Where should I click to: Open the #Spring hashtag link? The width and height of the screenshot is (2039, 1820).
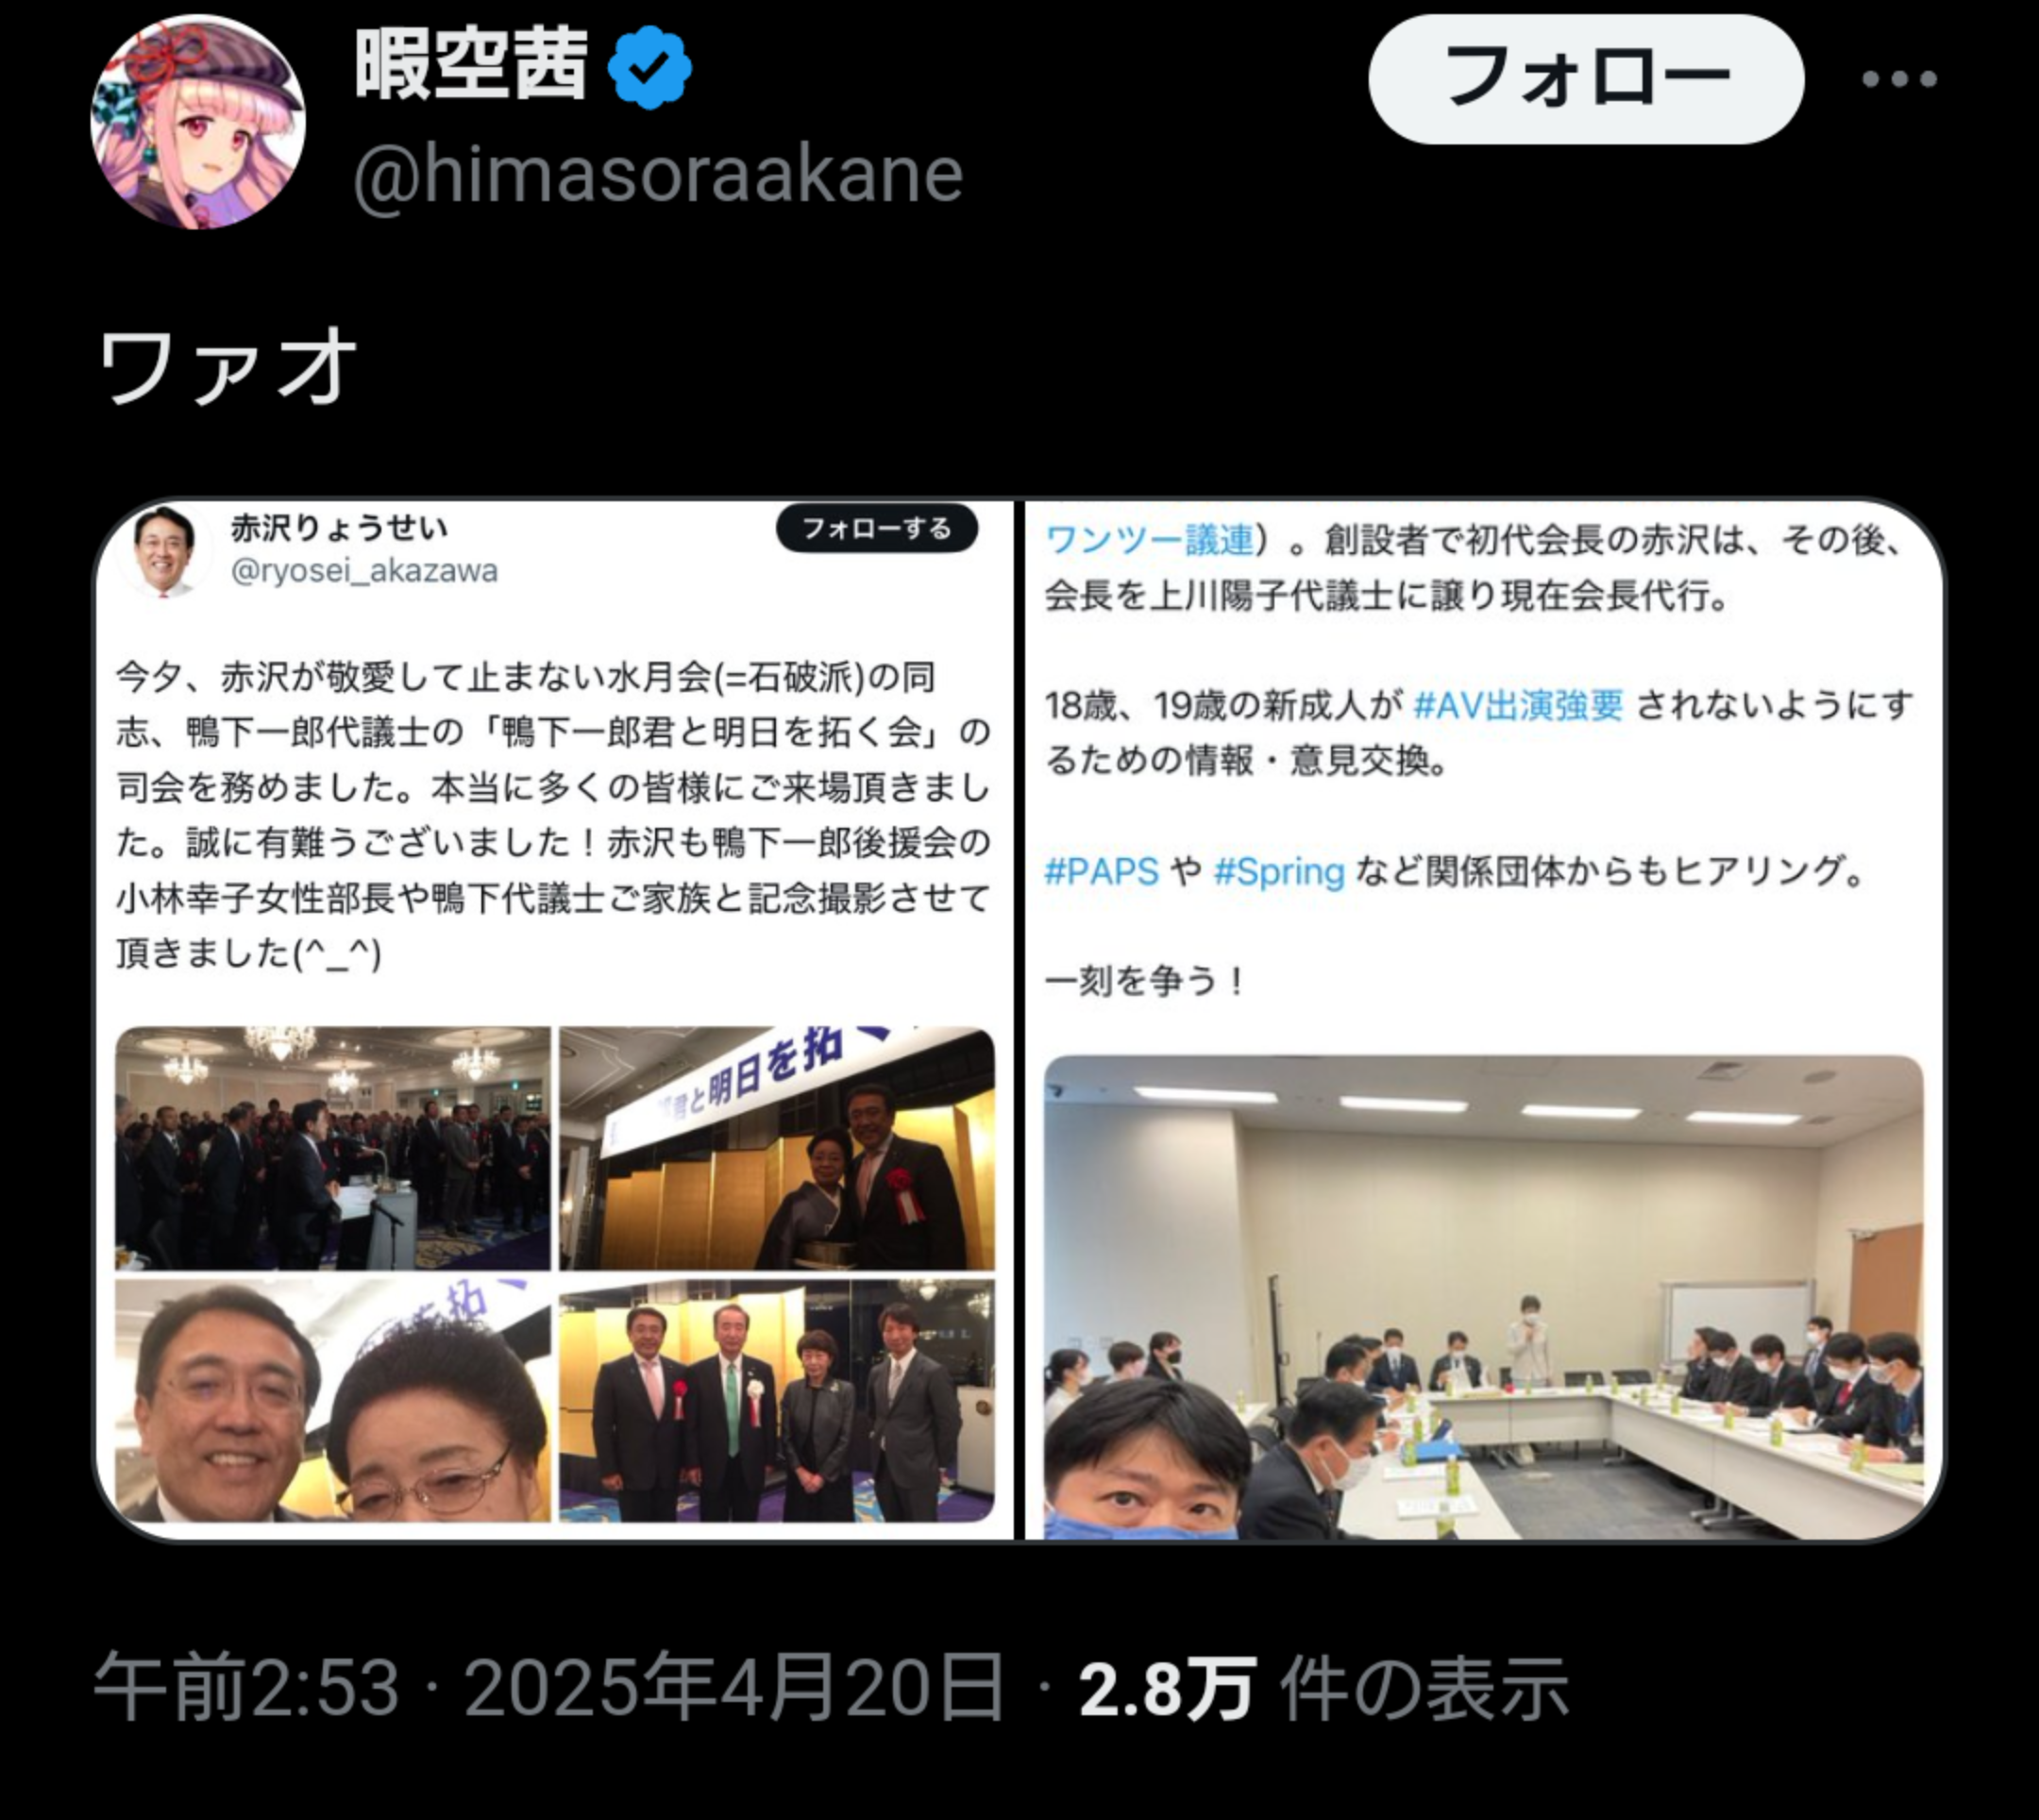(1278, 871)
